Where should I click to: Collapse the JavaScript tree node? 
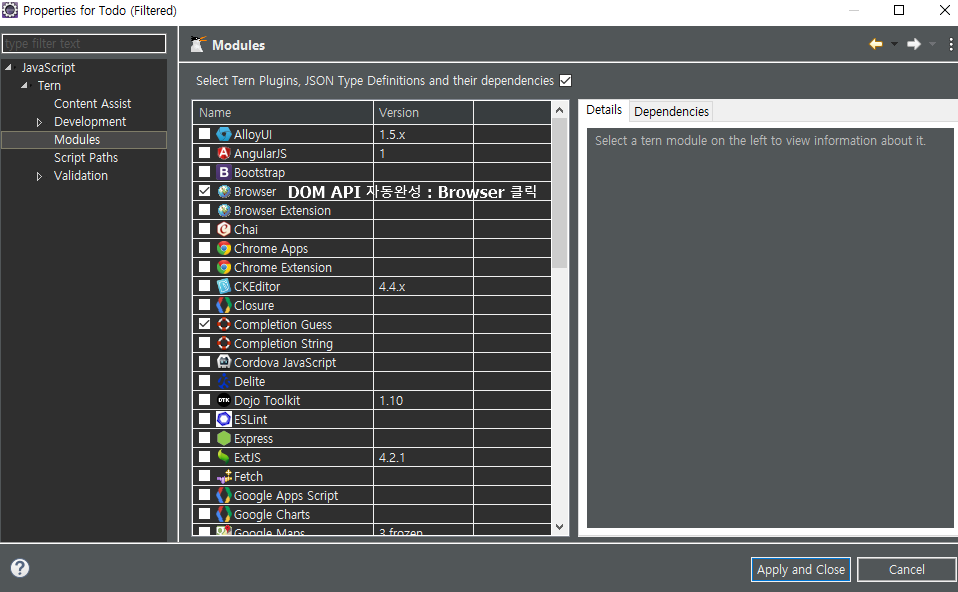[9, 68]
